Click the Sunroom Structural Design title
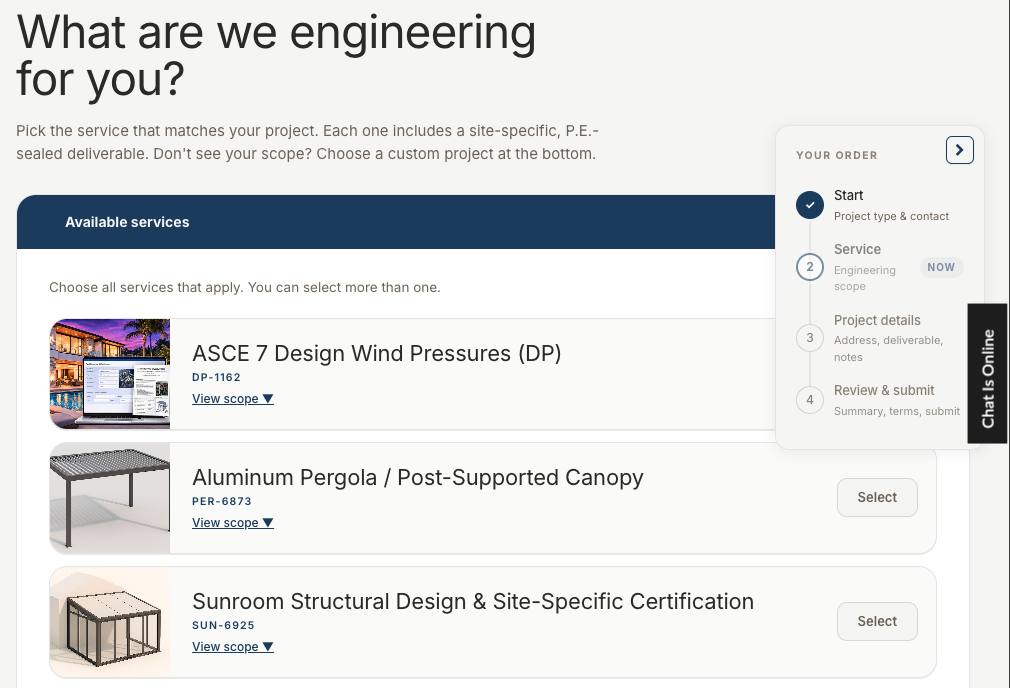The width and height of the screenshot is (1010, 688). coord(473,601)
